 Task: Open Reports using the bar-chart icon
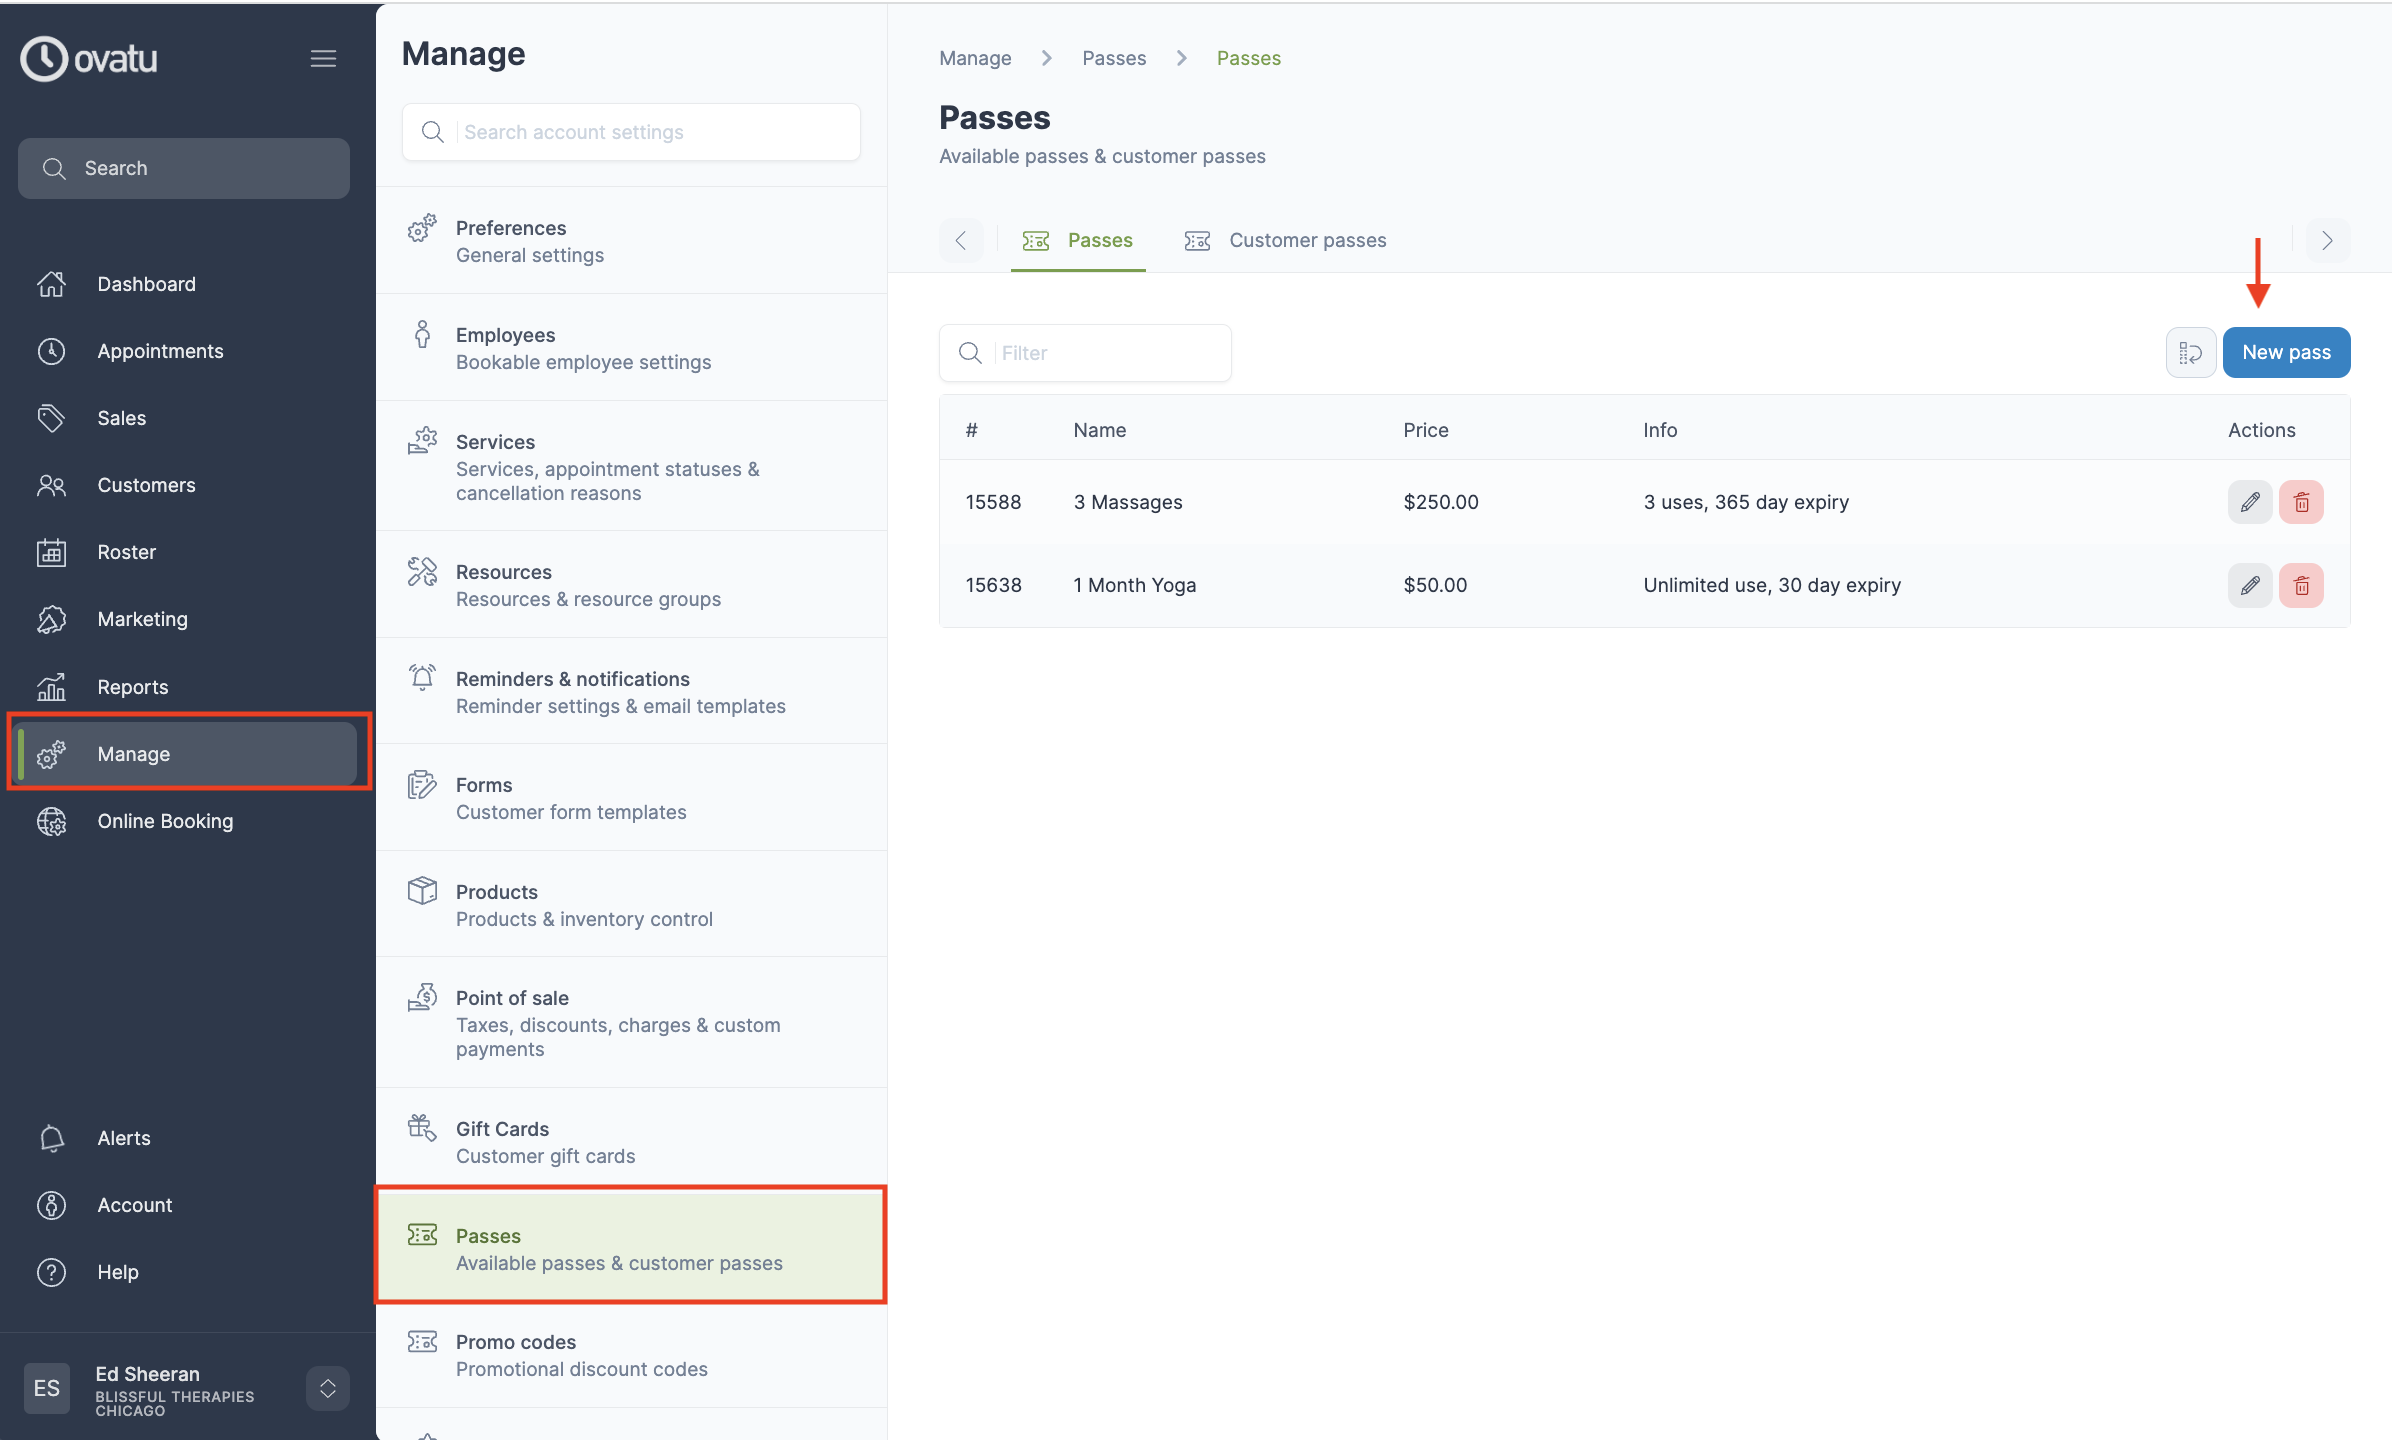click(x=51, y=687)
